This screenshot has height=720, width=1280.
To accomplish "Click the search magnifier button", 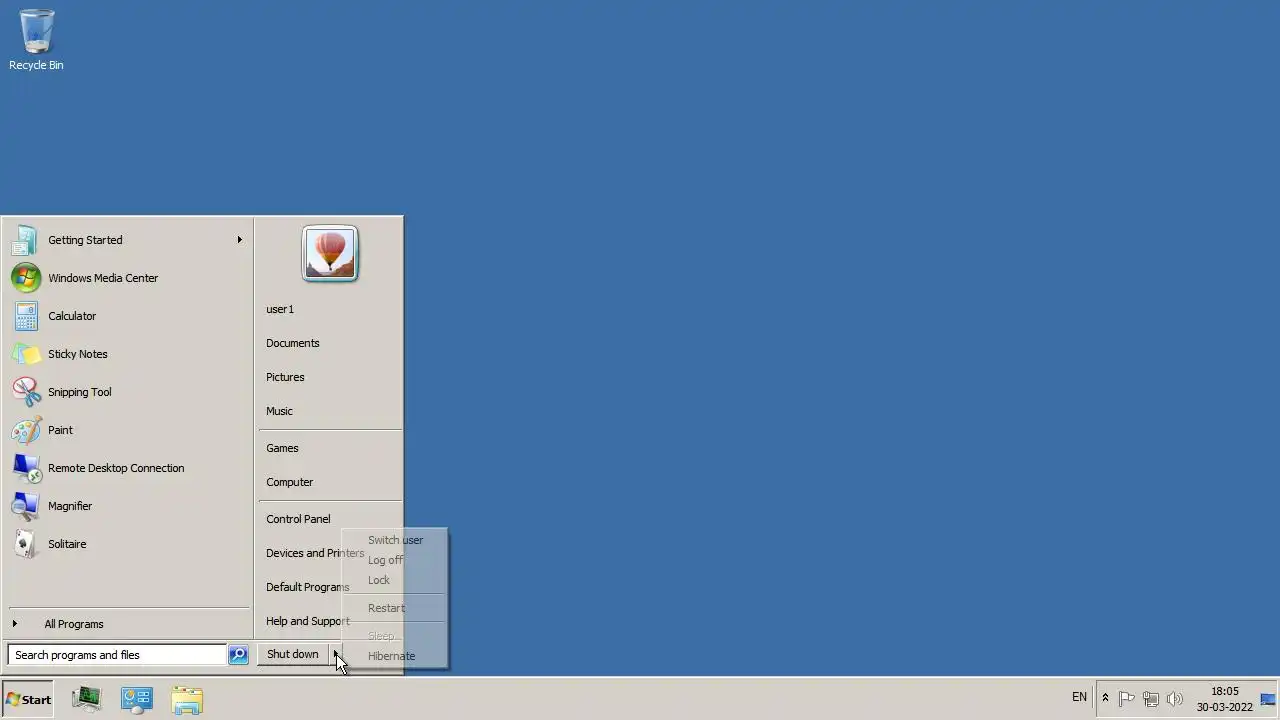I will (238, 655).
